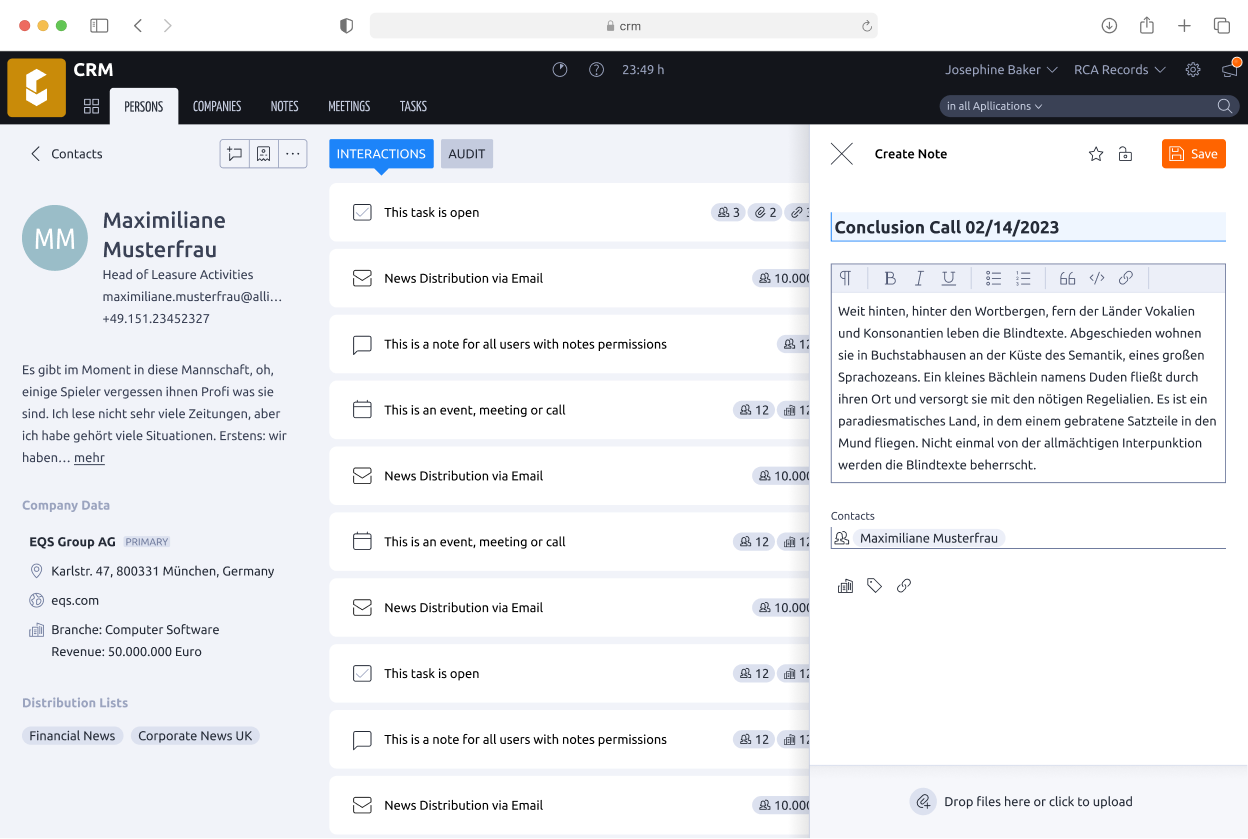Toggle the lock icon on Create Note

coord(1124,153)
